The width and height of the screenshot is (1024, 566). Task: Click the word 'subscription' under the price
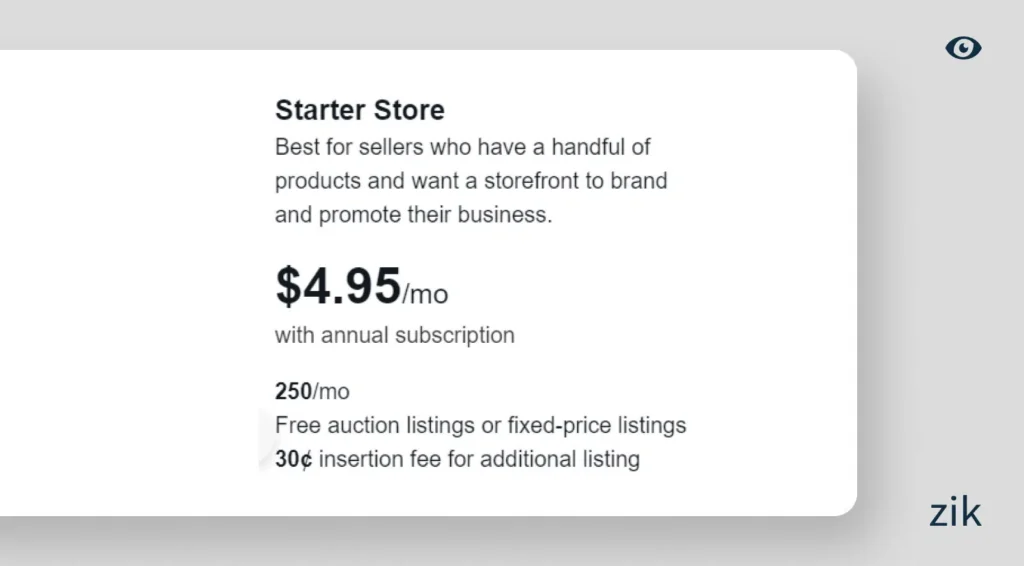tap(454, 335)
